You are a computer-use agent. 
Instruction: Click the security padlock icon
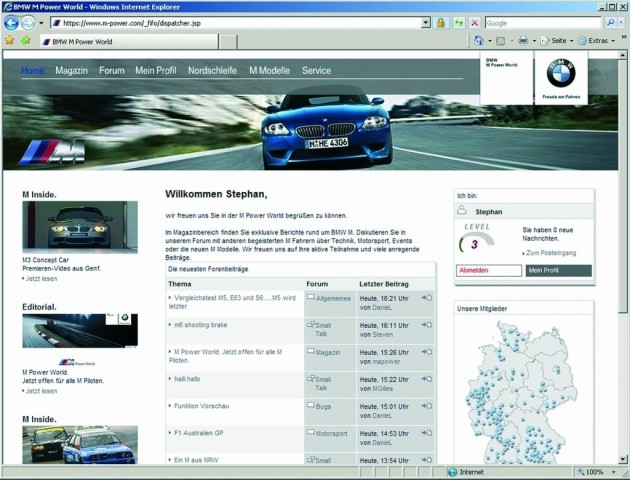point(441,23)
